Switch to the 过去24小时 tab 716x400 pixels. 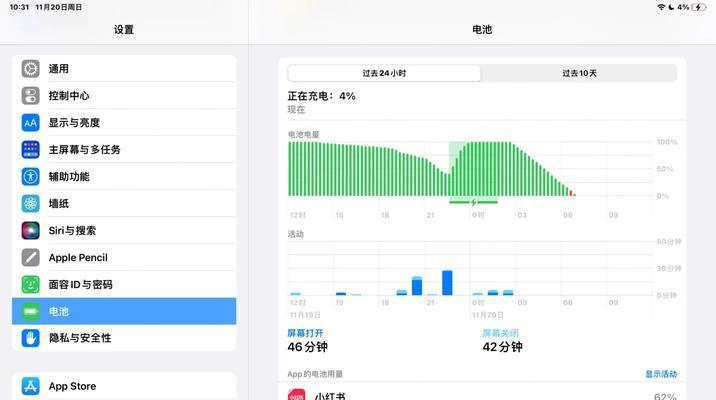pos(384,73)
